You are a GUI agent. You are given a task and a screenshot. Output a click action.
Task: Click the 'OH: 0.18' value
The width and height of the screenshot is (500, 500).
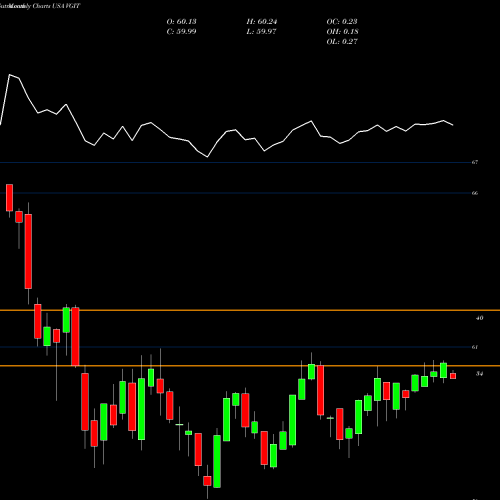pos(342,32)
